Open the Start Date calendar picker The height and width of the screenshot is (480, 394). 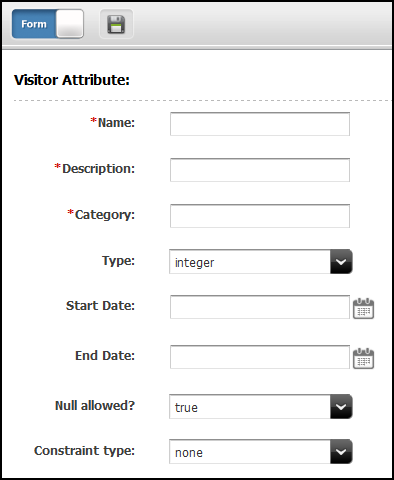click(363, 308)
